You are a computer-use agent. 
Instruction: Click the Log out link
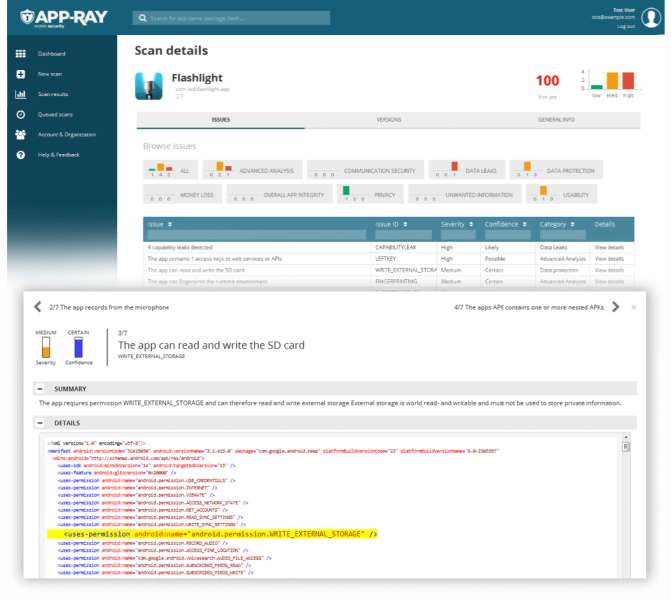[626, 26]
